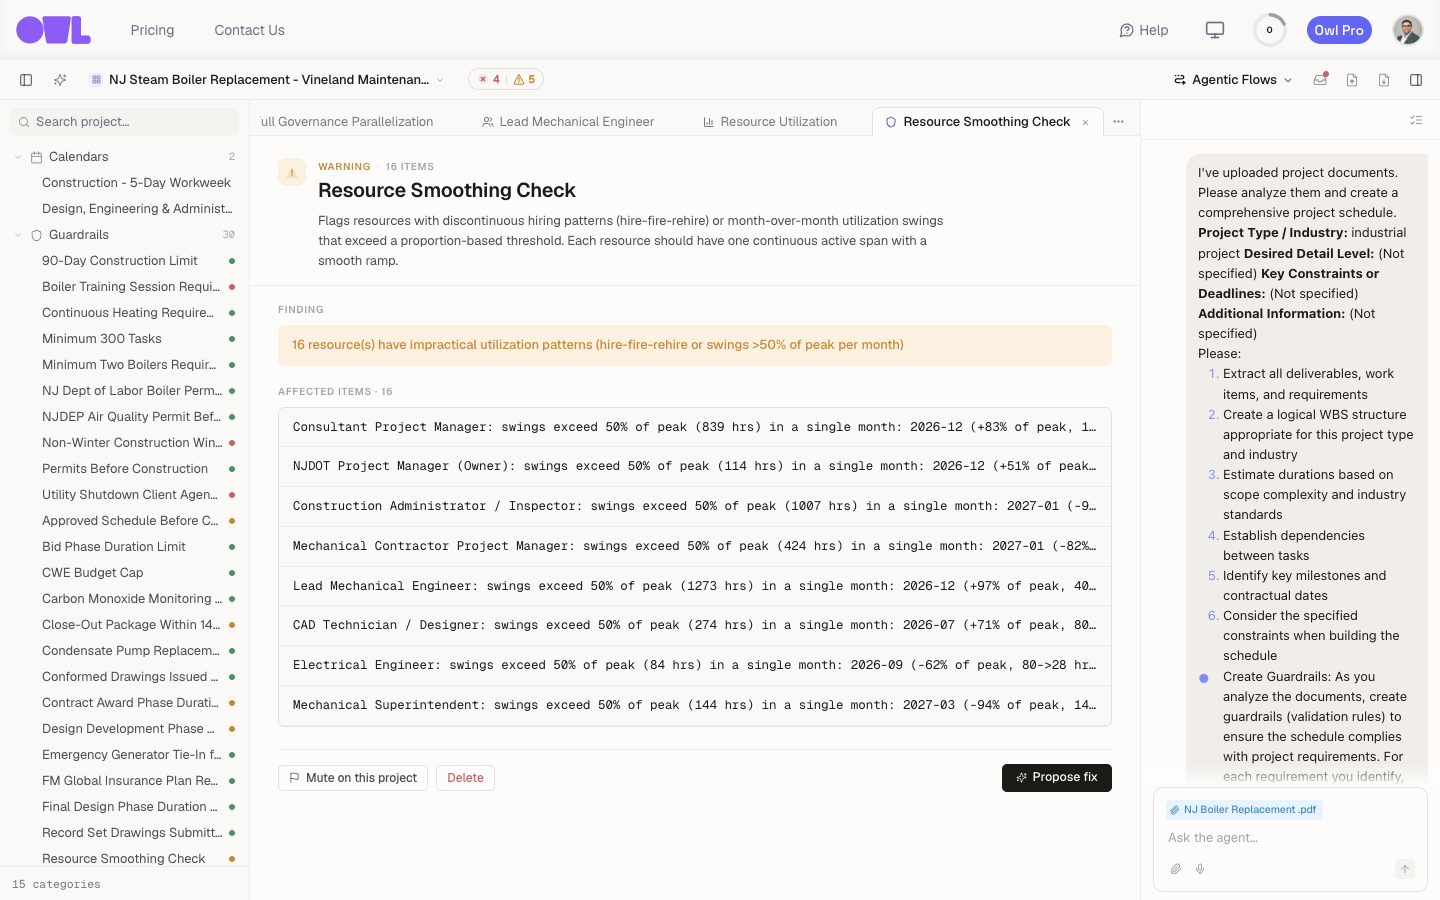The height and width of the screenshot is (900, 1440).
Task: Select Mechanical Superintendent affected item row
Action: 695,705
